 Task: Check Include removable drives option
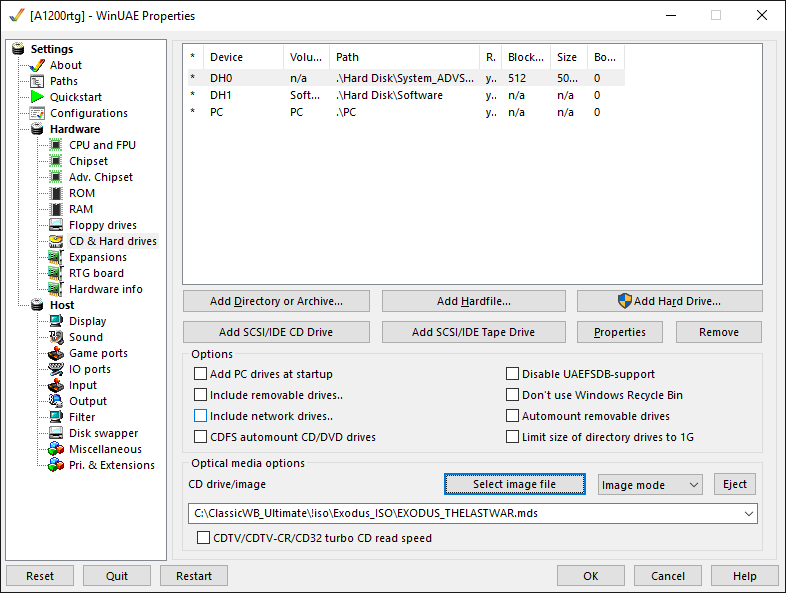click(x=201, y=395)
